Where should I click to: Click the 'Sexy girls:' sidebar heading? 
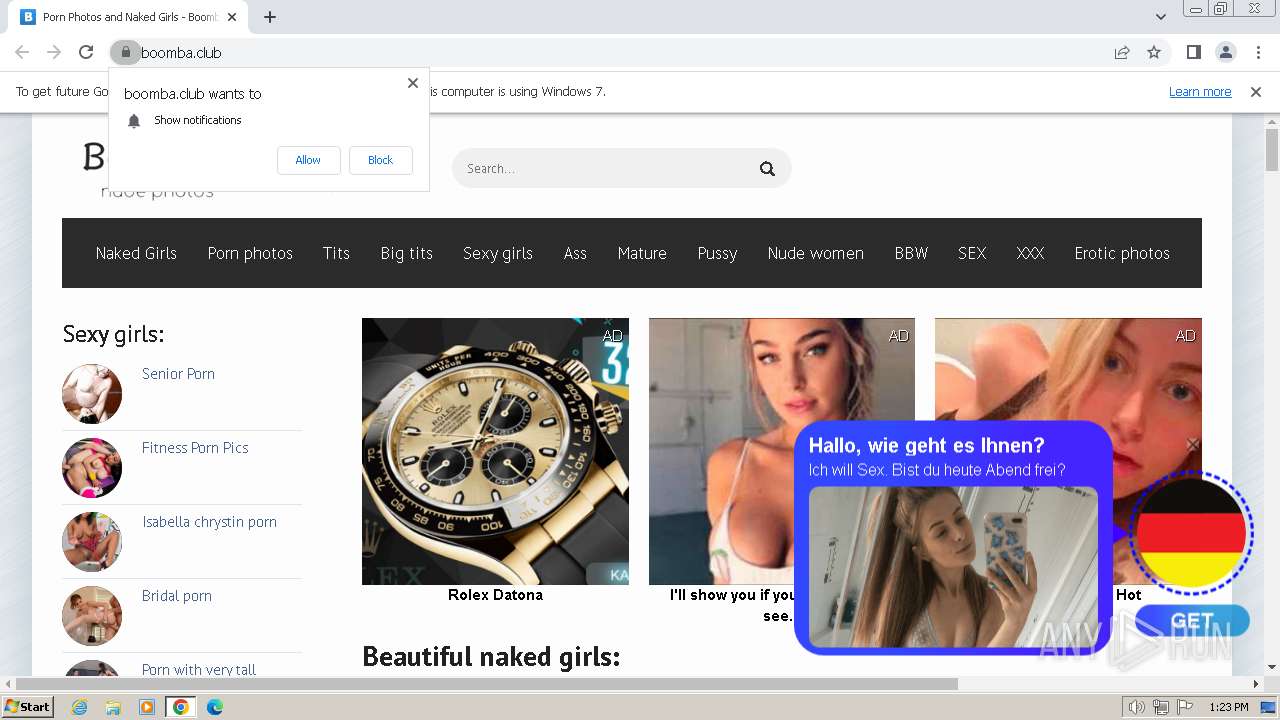[x=113, y=334]
